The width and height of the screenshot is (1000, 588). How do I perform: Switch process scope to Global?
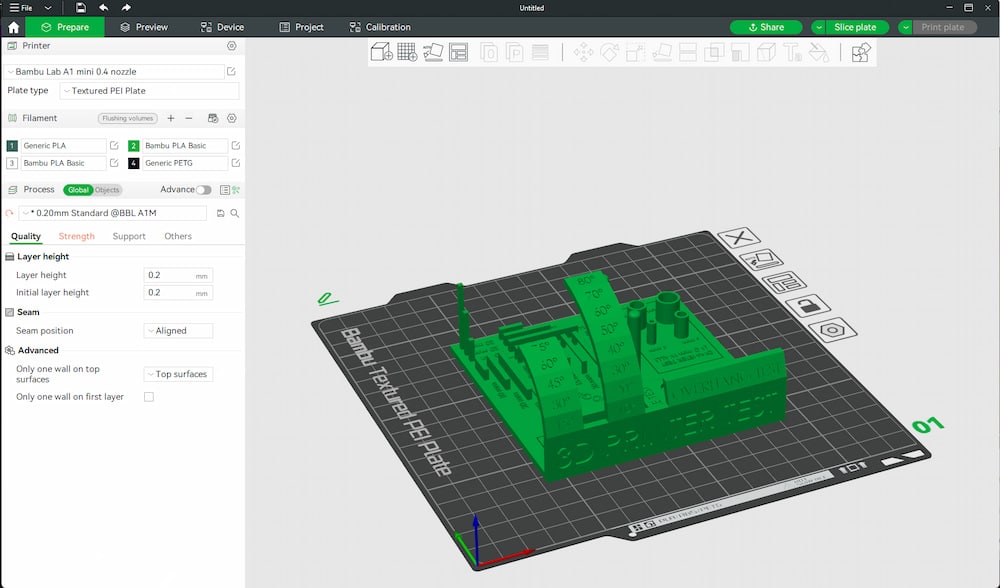(78, 189)
